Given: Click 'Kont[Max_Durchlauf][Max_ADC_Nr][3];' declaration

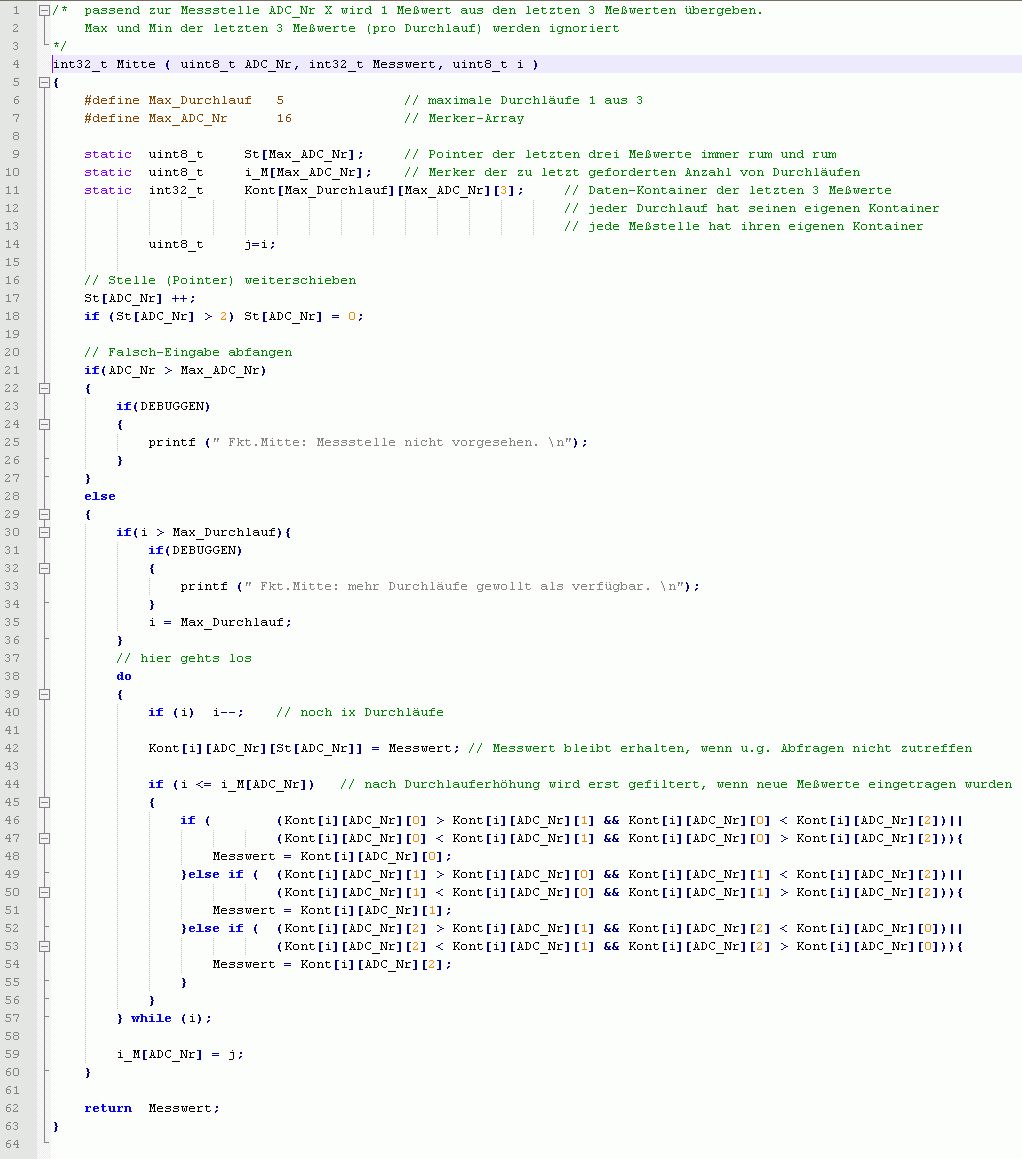Looking at the screenshot, I should click(384, 191).
